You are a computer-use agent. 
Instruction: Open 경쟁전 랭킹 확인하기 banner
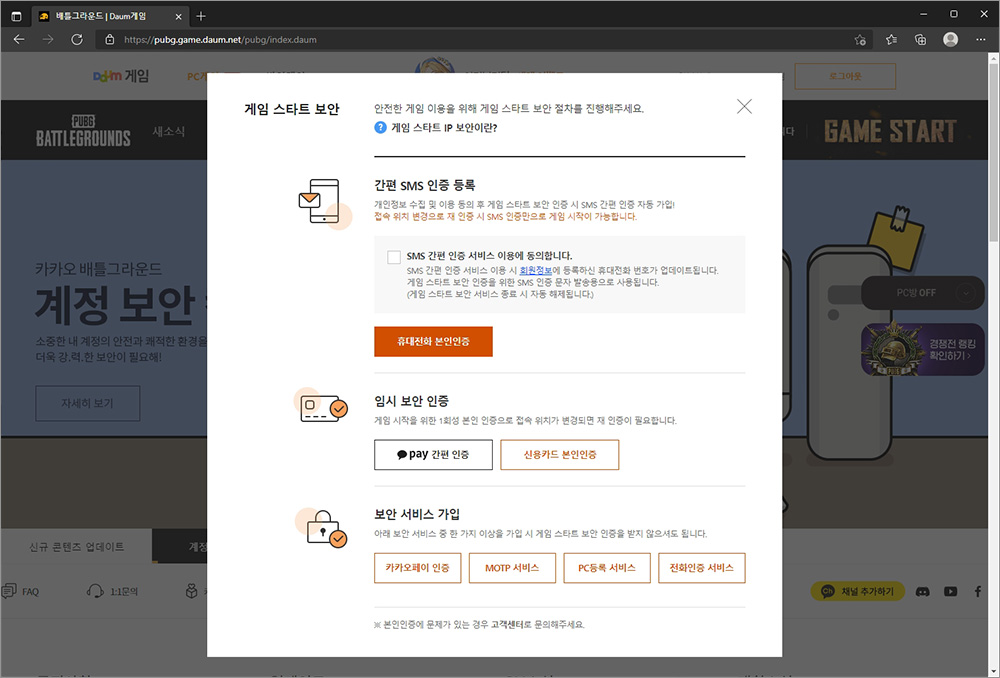click(x=922, y=349)
